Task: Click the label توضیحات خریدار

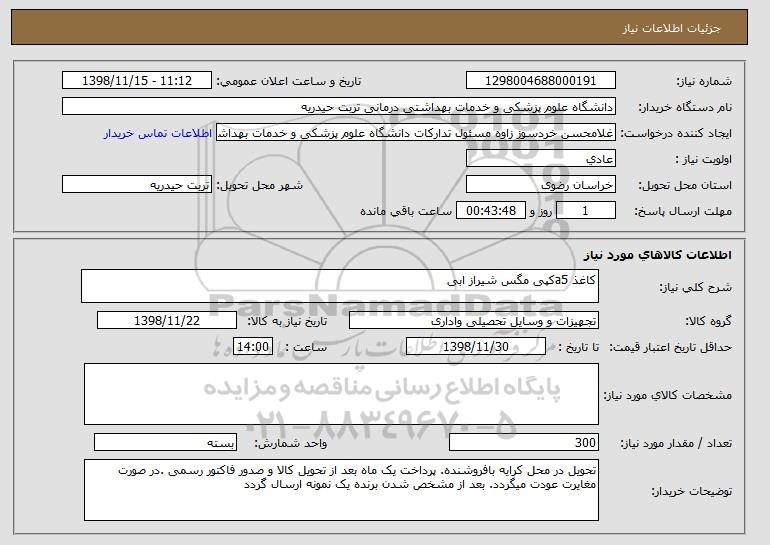Action: (691, 491)
